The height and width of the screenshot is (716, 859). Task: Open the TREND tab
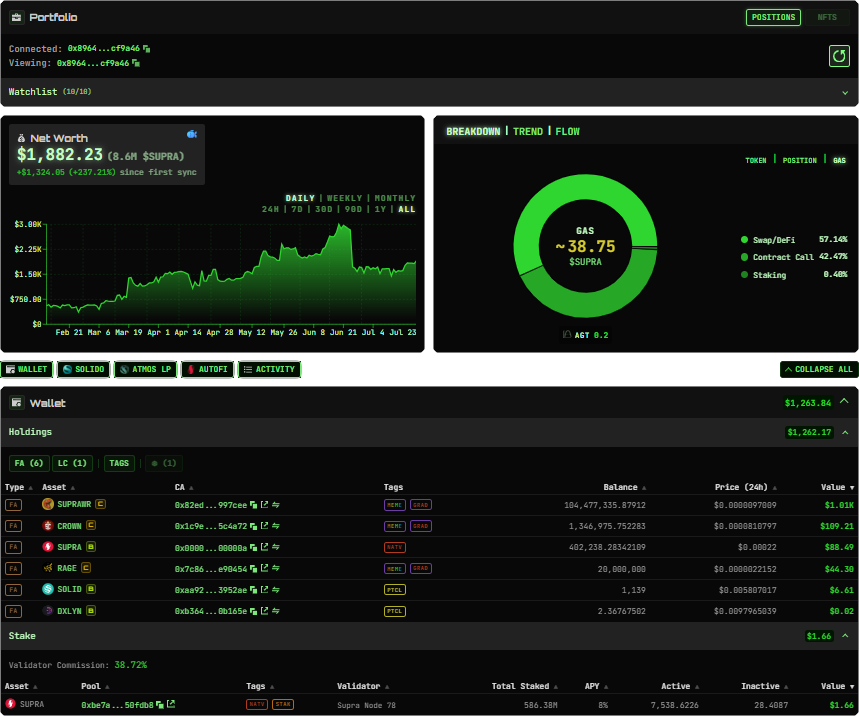click(x=528, y=131)
